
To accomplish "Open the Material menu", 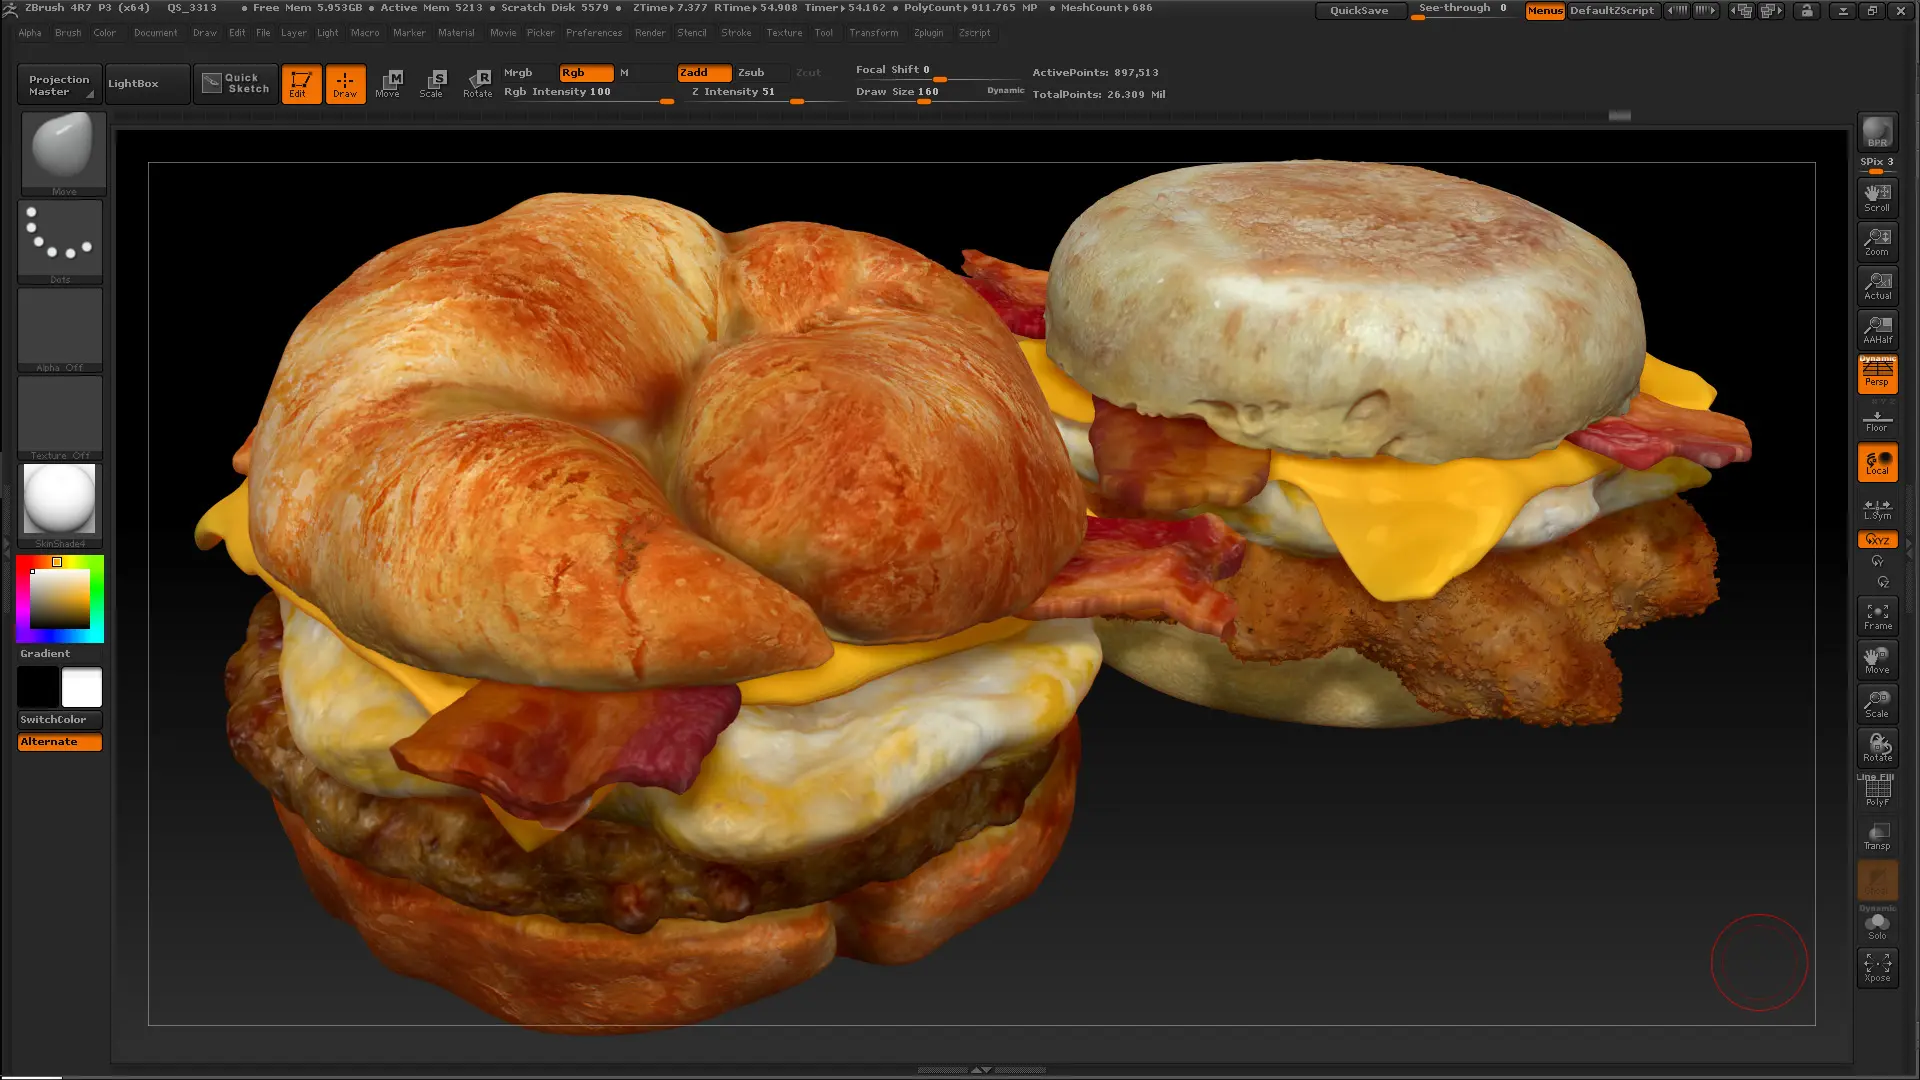I will 456,33.
